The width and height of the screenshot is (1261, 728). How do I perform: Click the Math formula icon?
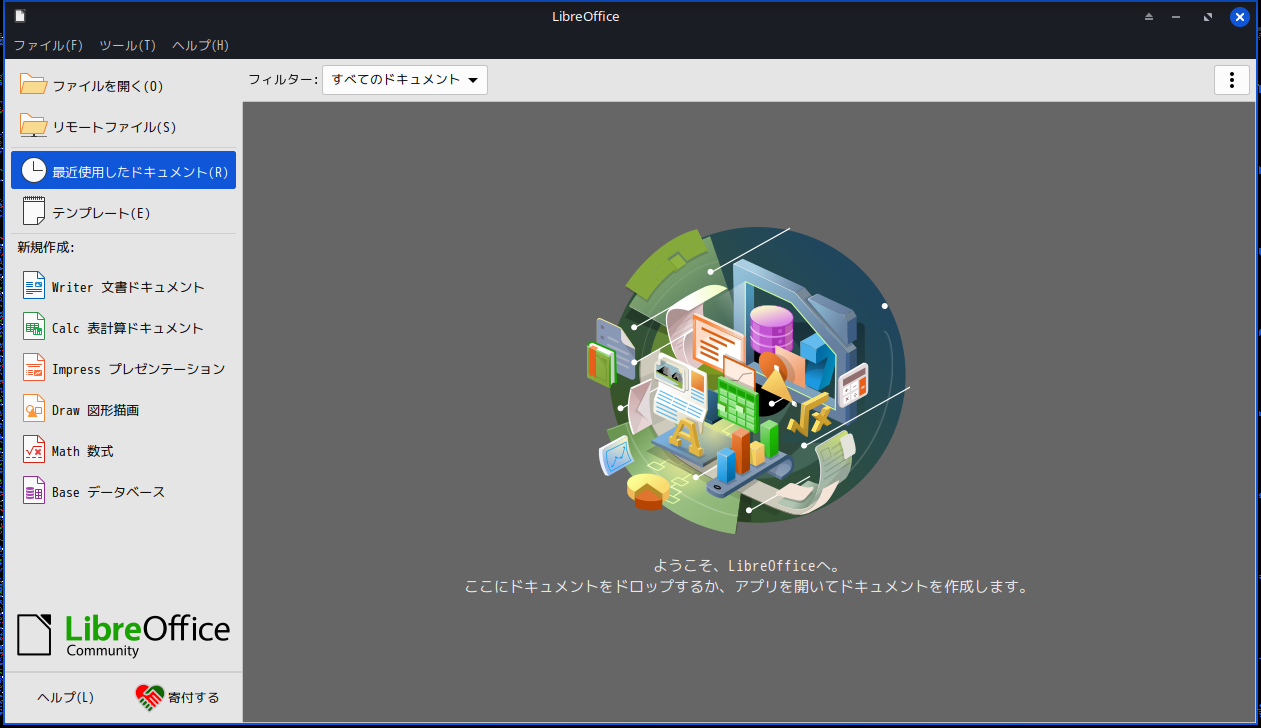click(34, 450)
